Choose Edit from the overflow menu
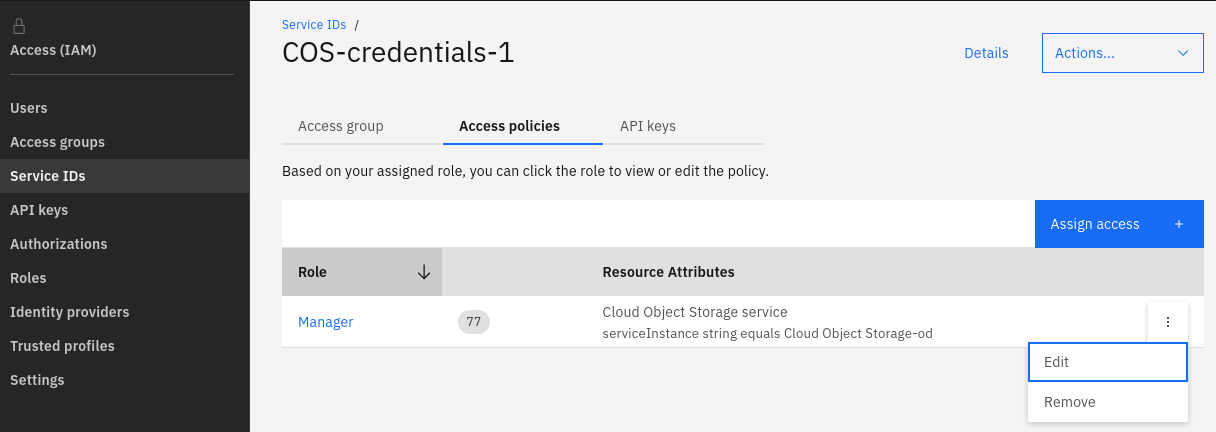This screenshot has height=432, width=1216. click(1107, 362)
